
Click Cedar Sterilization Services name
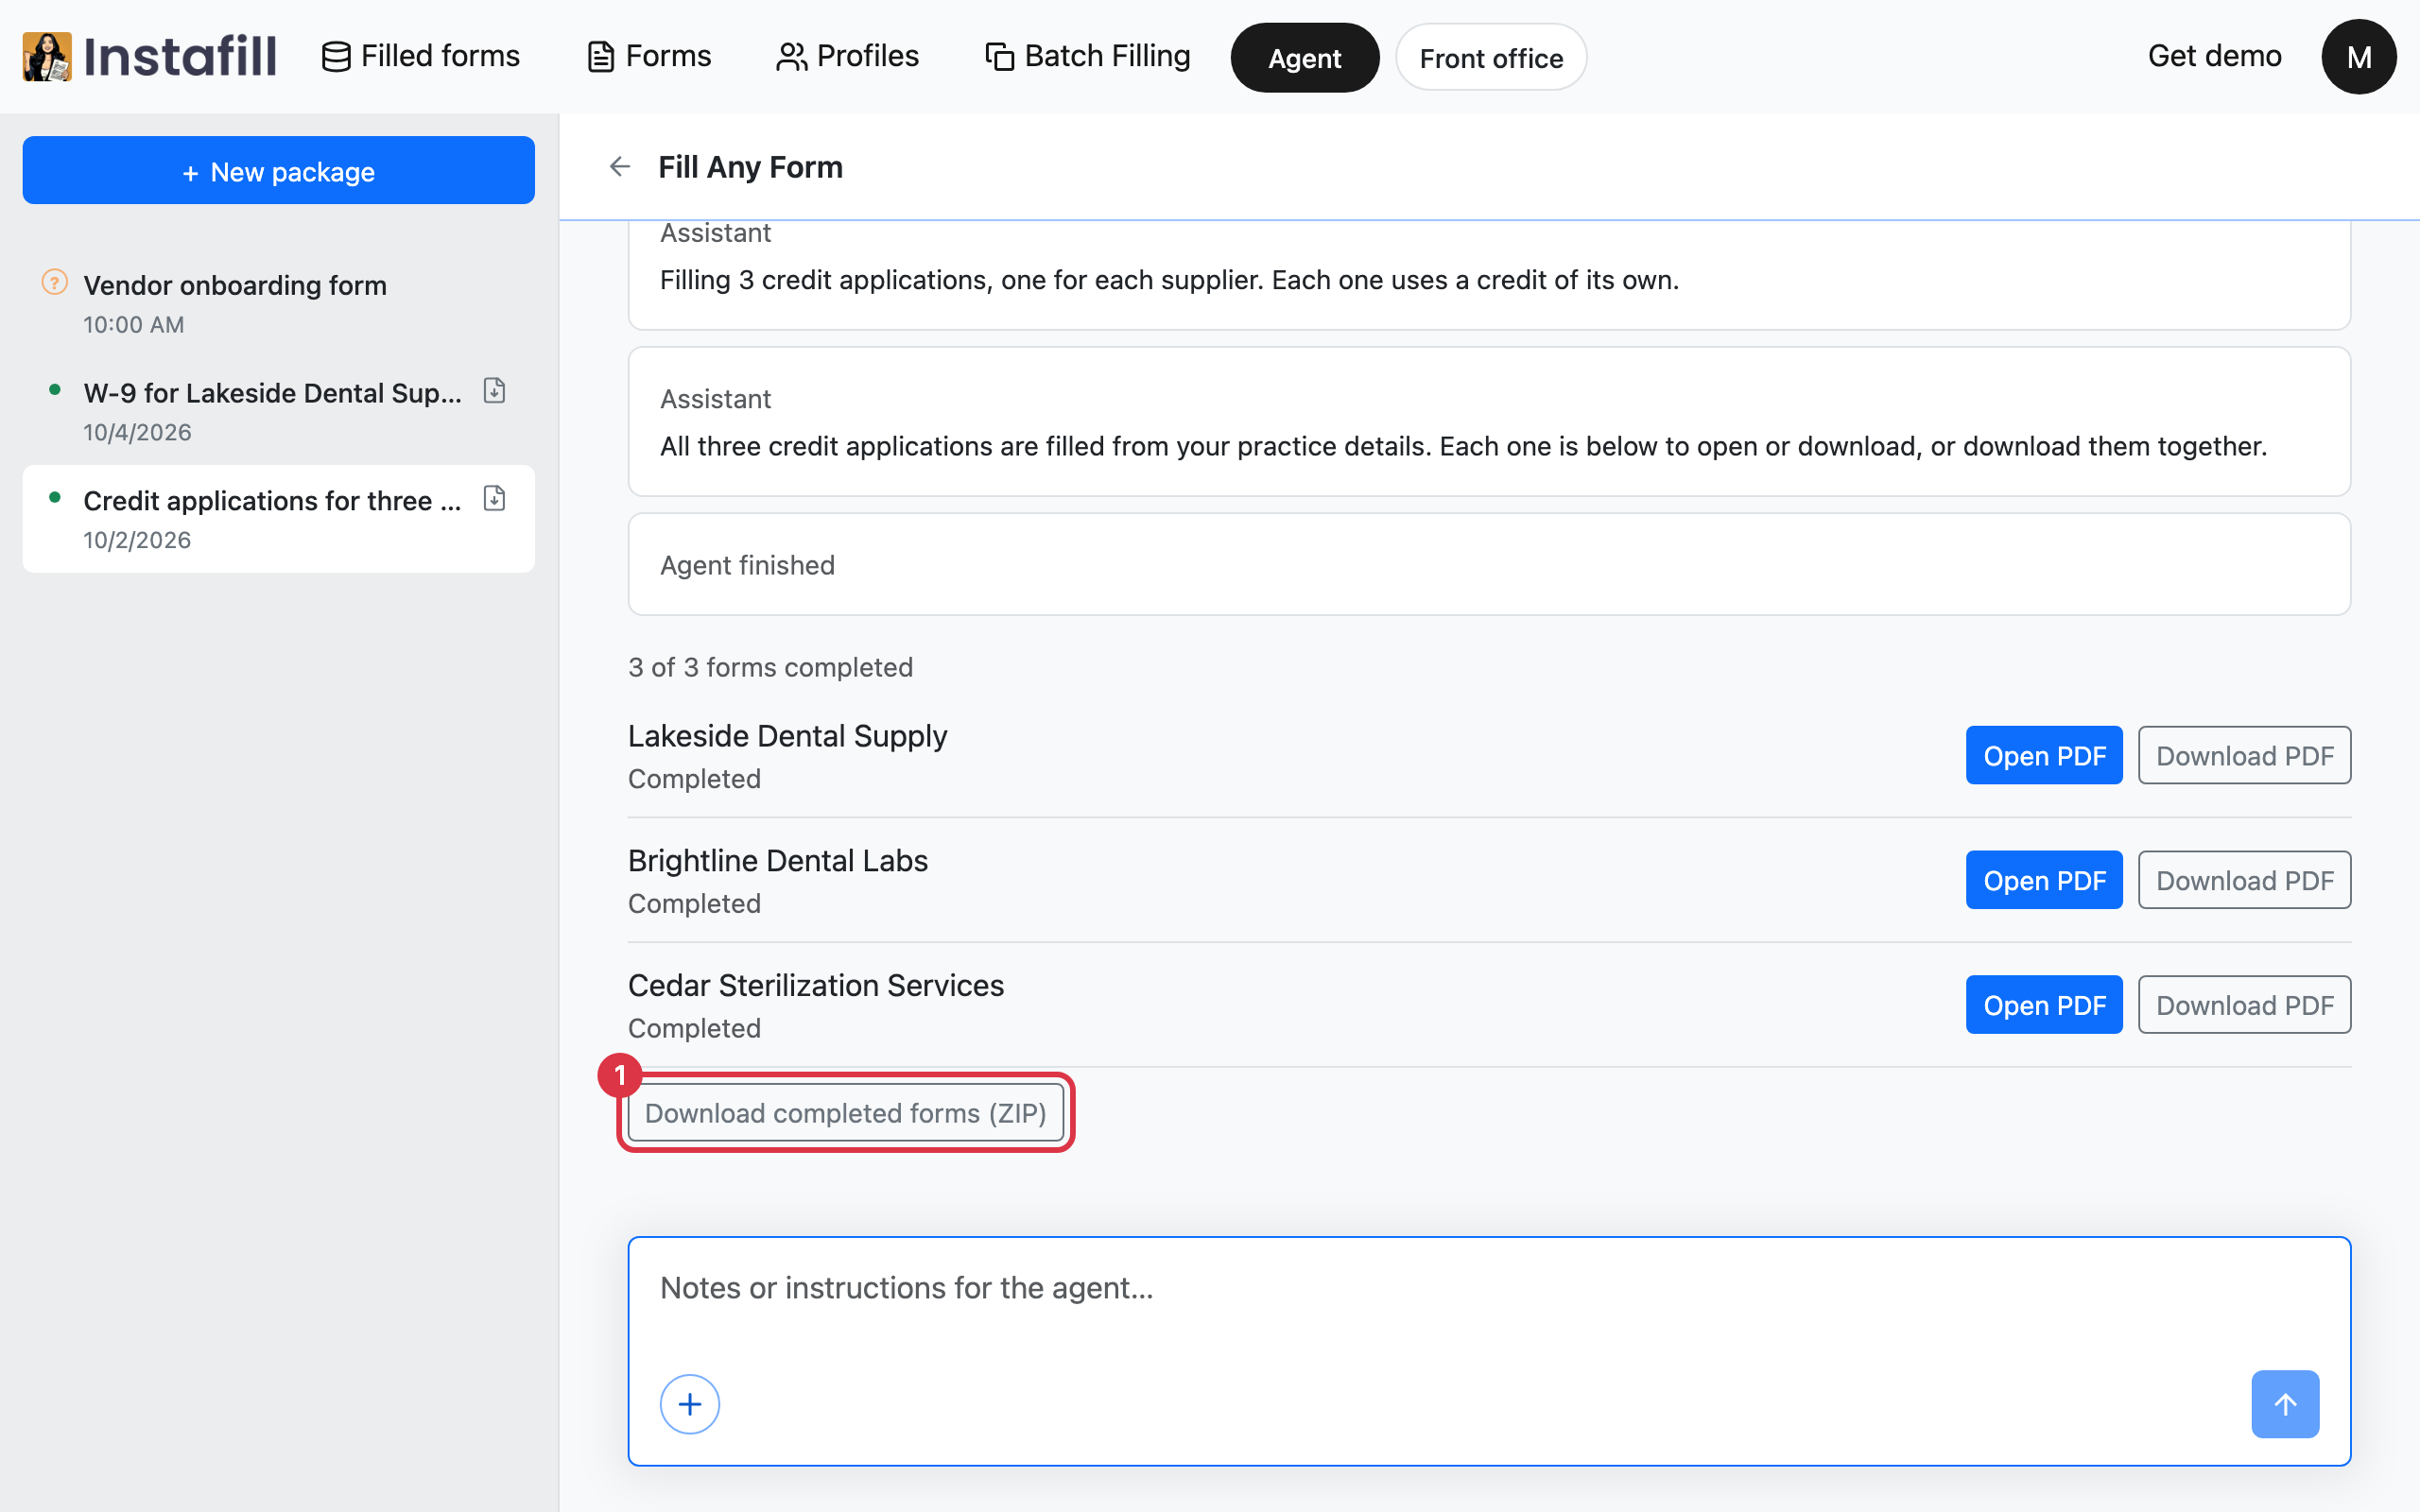pos(815,986)
